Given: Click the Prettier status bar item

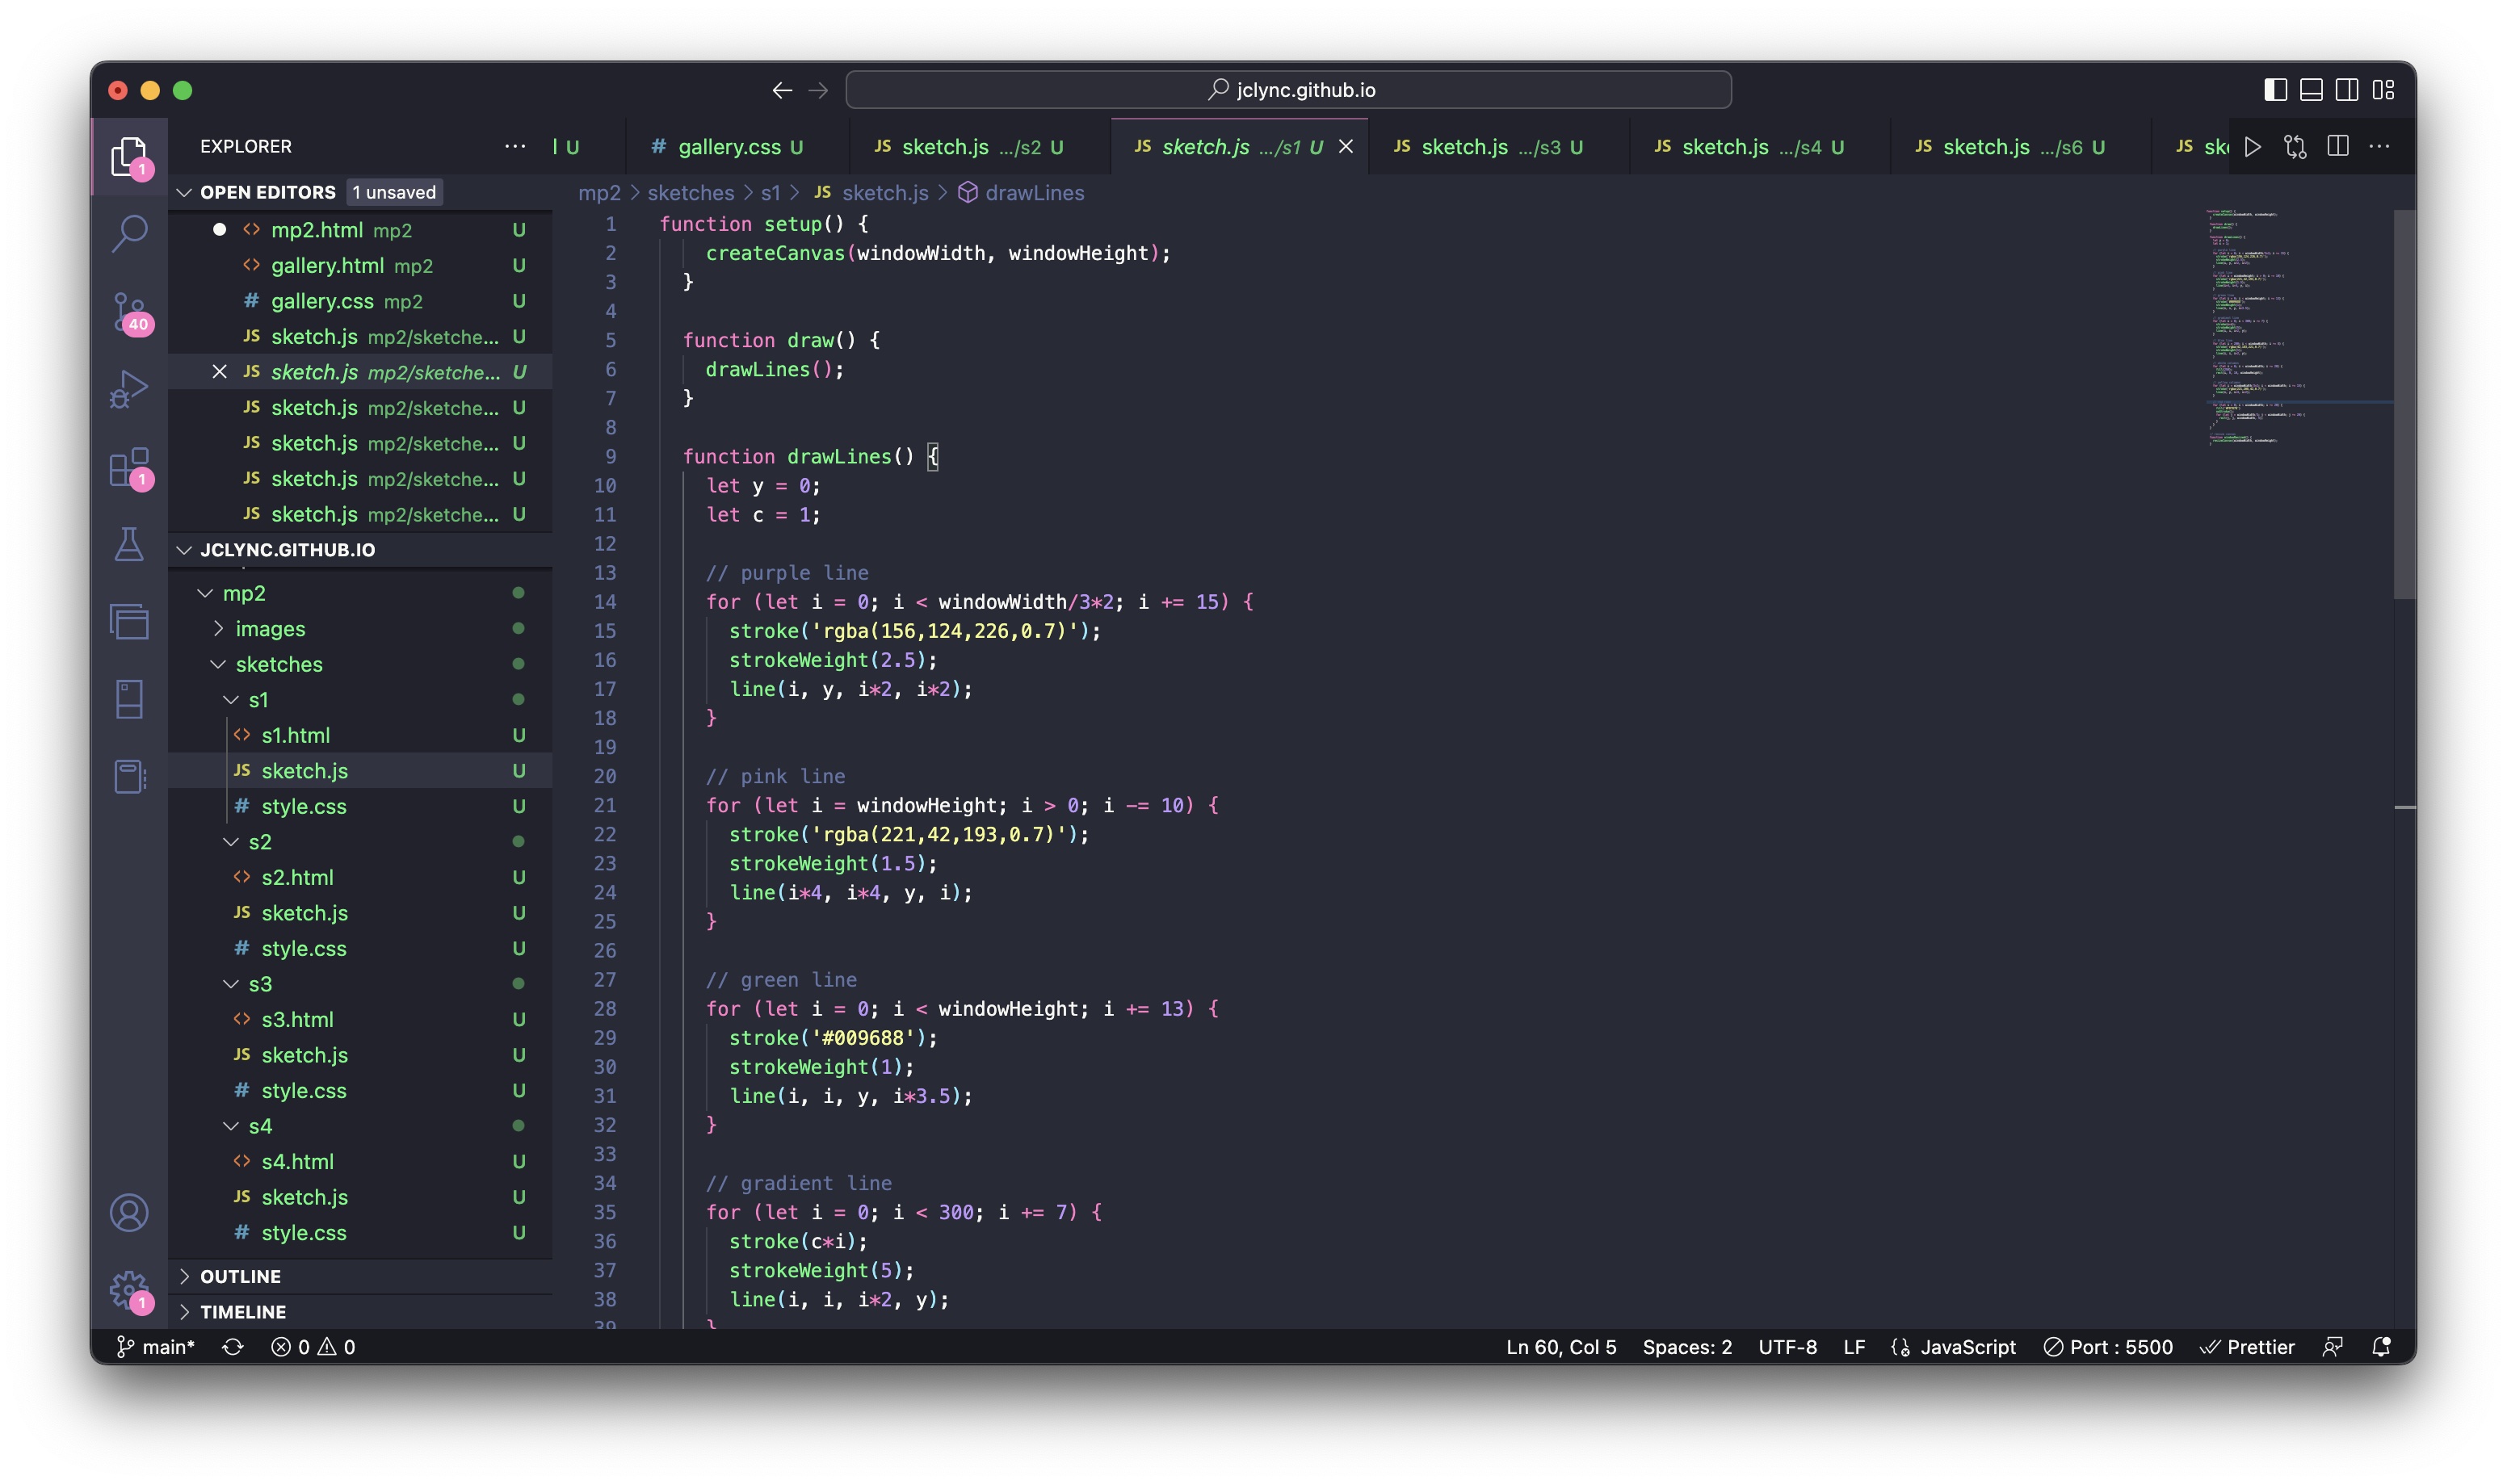Looking at the screenshot, I should (x=2247, y=1347).
